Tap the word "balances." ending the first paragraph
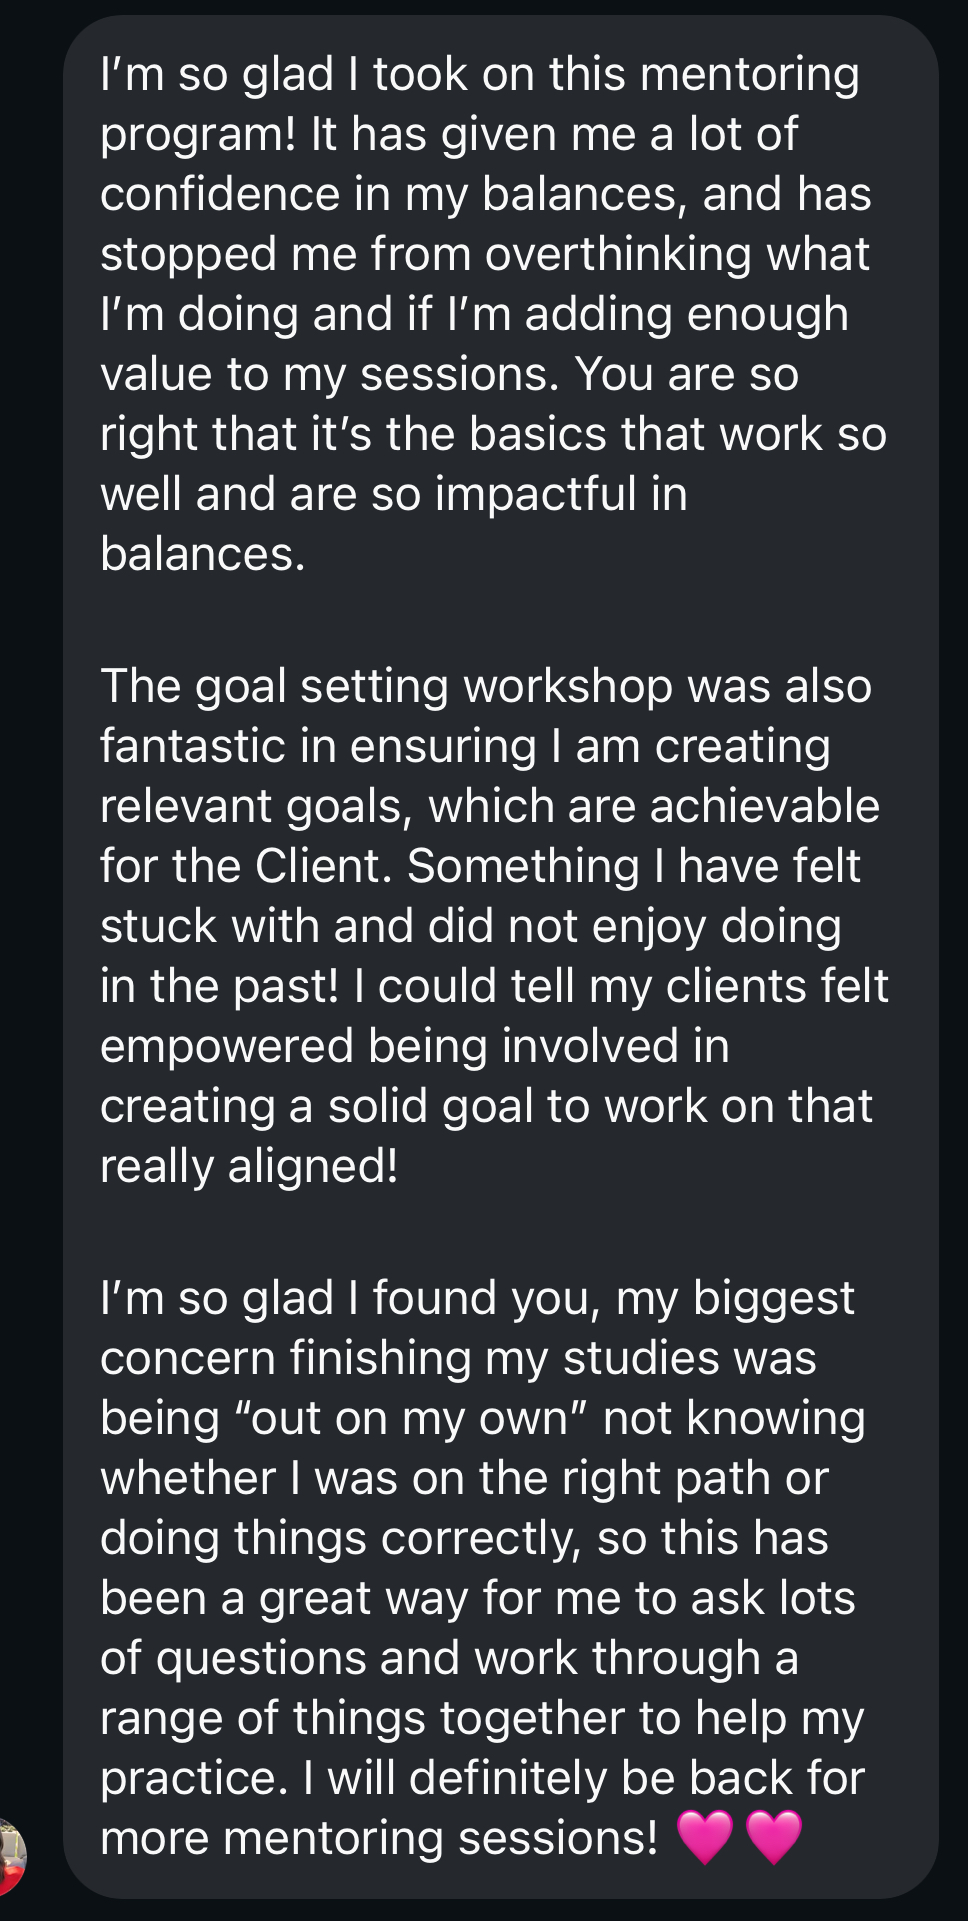 (202, 554)
